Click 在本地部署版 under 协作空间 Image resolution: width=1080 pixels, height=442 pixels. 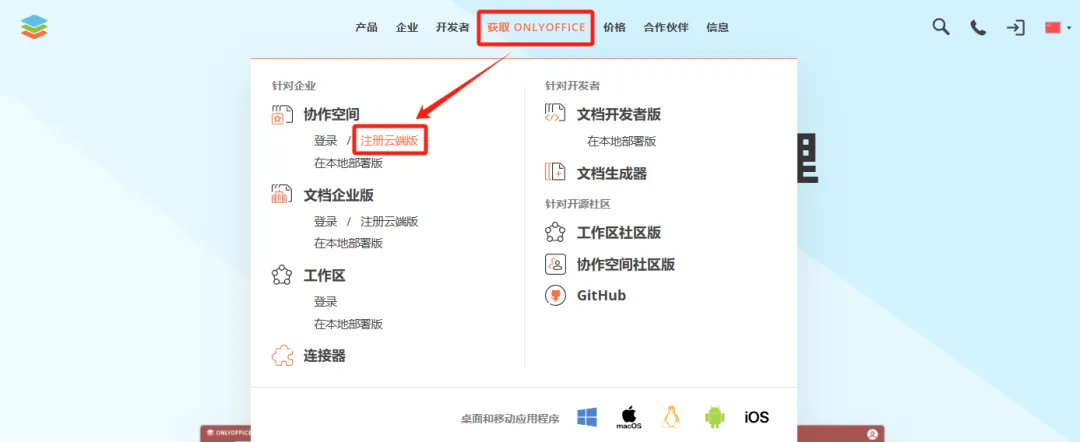(349, 163)
